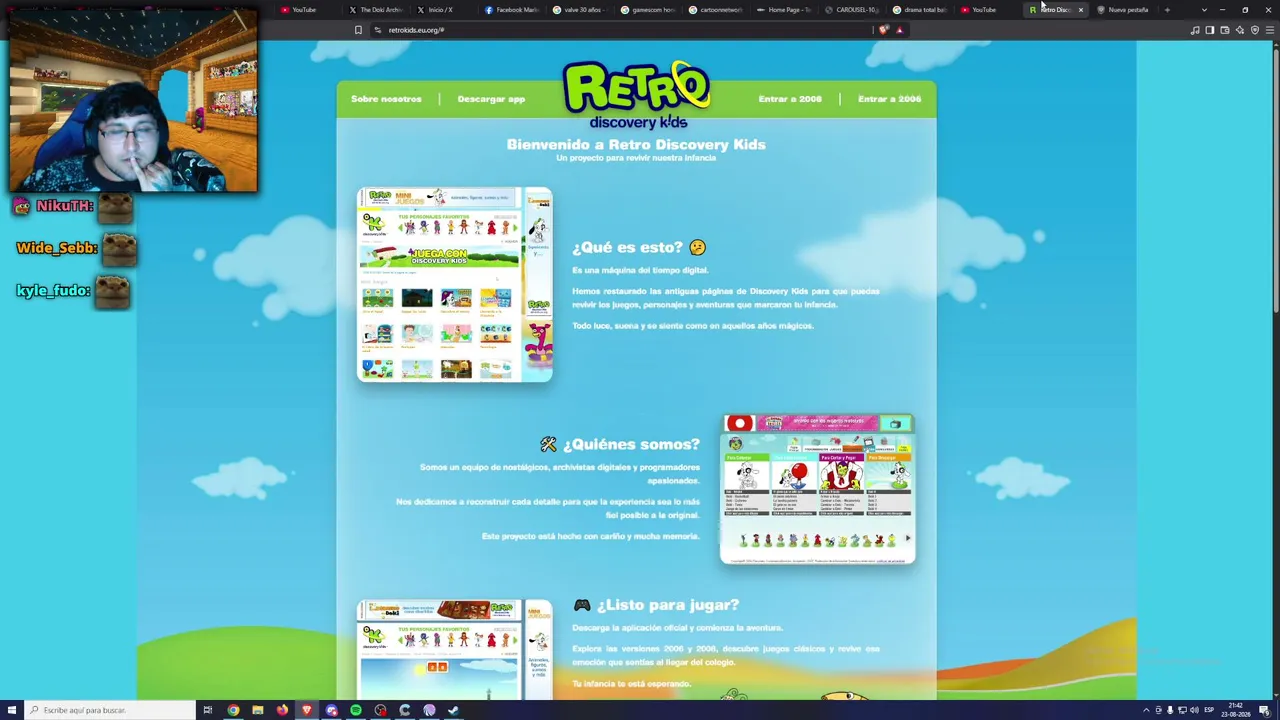
Task: Open the Brave Shields lion icon
Action: (x=883, y=30)
